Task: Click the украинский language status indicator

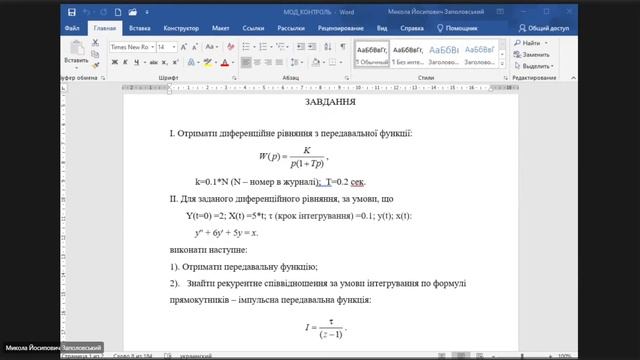Action: pyautogui.click(x=196, y=356)
